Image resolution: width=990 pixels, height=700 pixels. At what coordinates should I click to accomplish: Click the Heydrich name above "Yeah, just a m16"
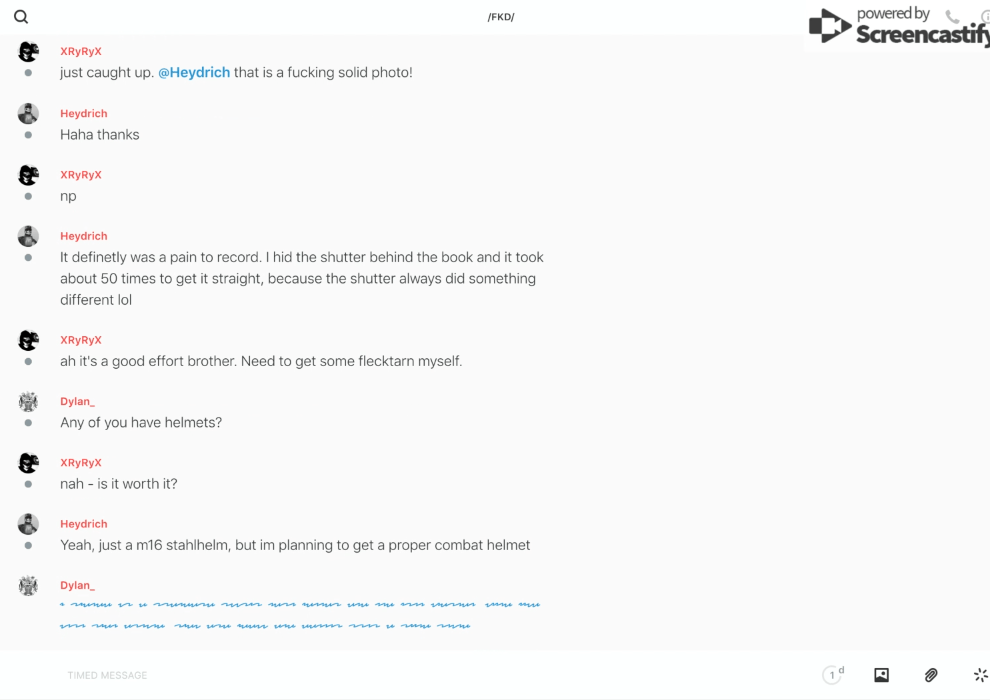coord(84,524)
